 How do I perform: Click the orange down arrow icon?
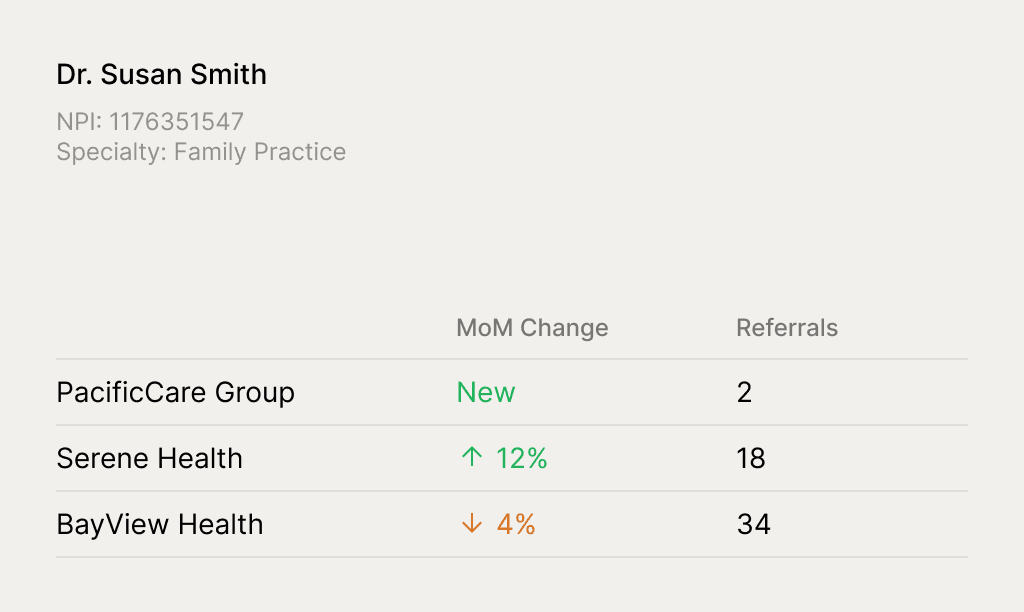point(472,523)
